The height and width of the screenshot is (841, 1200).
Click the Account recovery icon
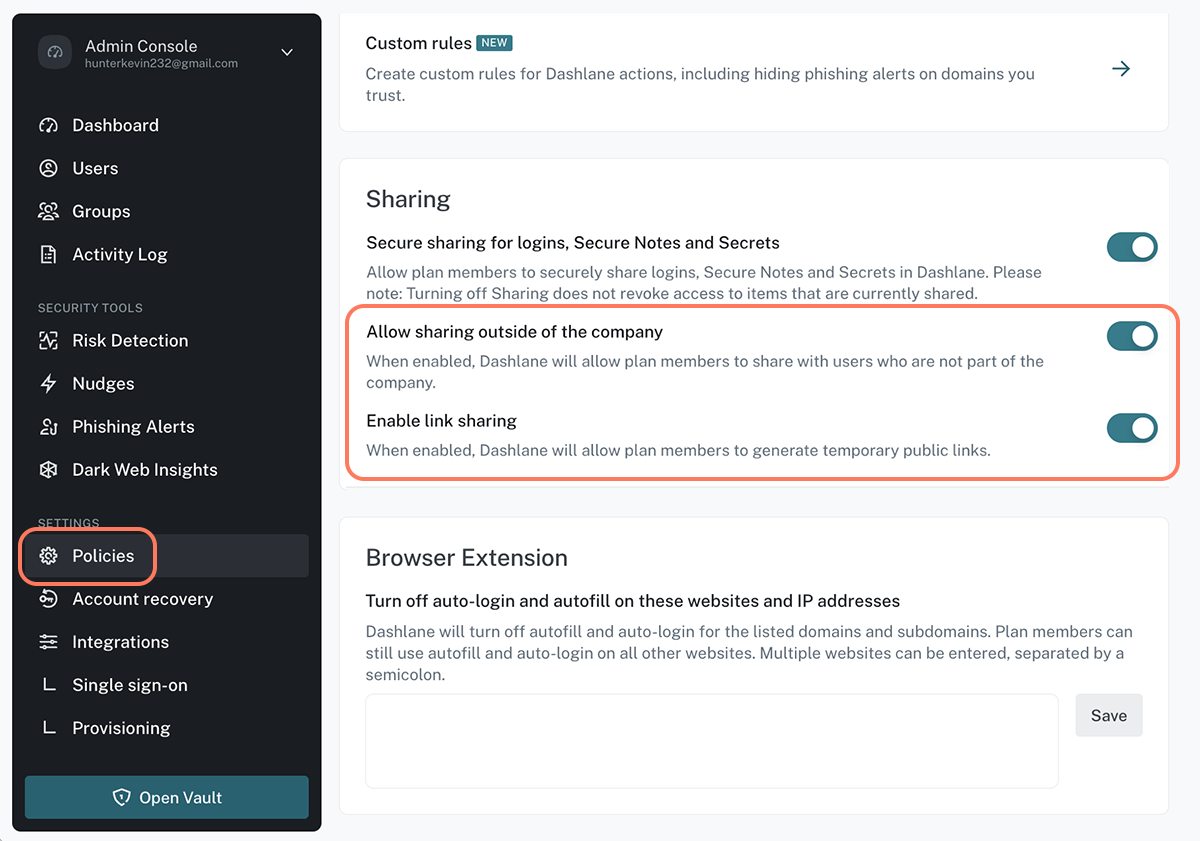coord(48,599)
